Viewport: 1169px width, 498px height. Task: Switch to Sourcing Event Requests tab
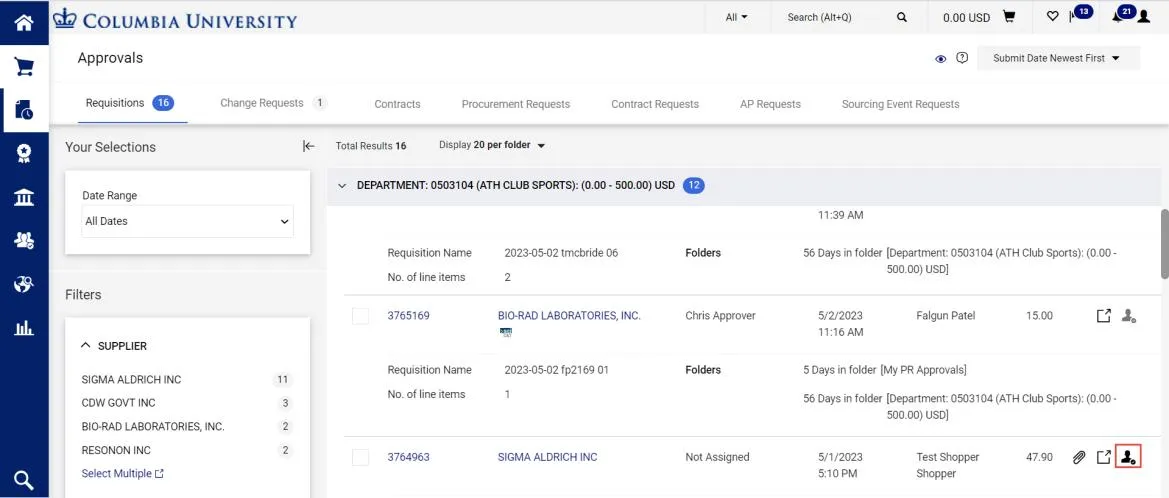[901, 104]
